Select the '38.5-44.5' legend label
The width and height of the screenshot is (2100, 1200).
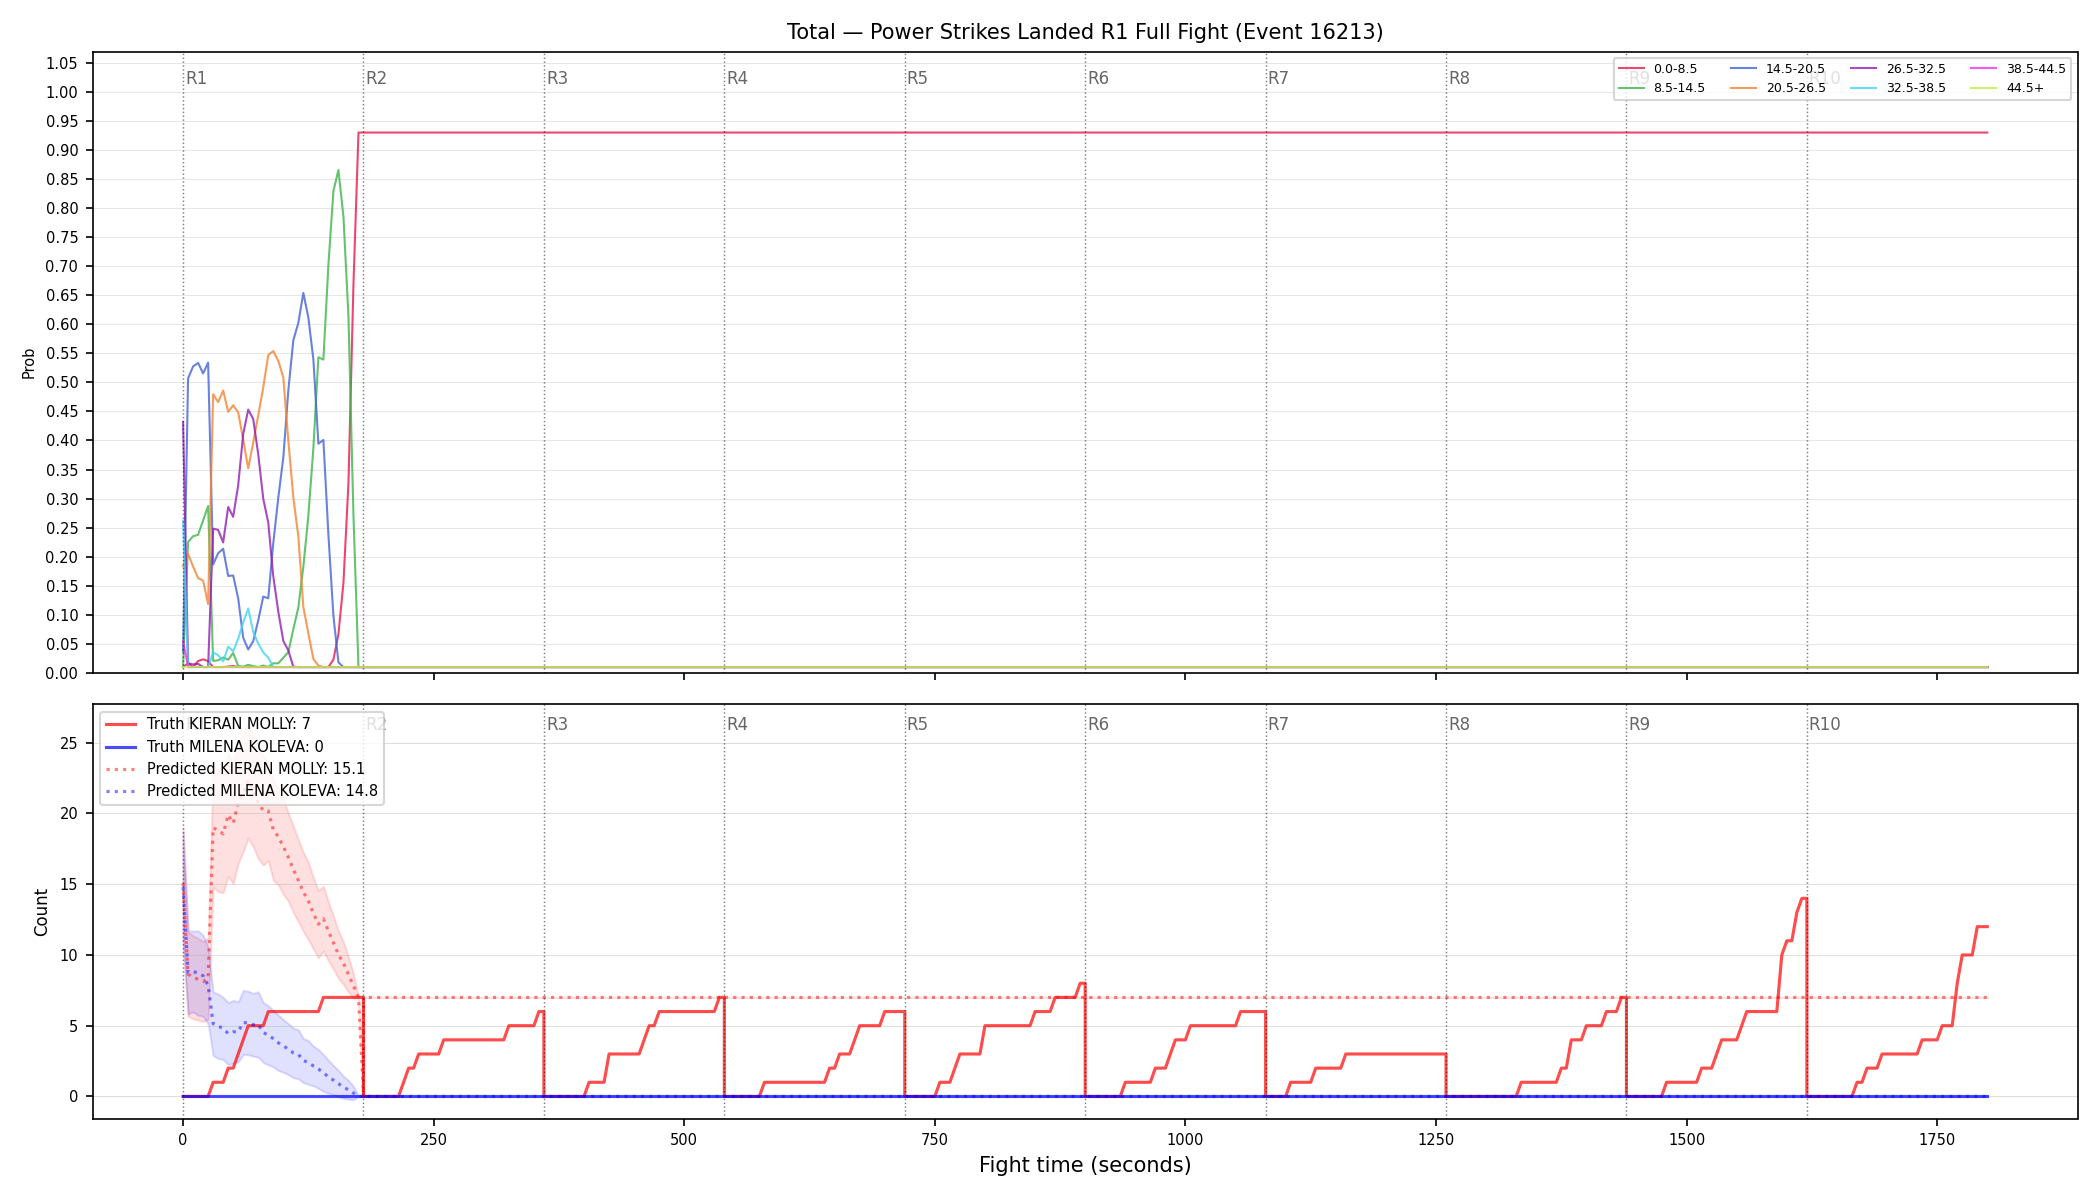coord(2036,69)
